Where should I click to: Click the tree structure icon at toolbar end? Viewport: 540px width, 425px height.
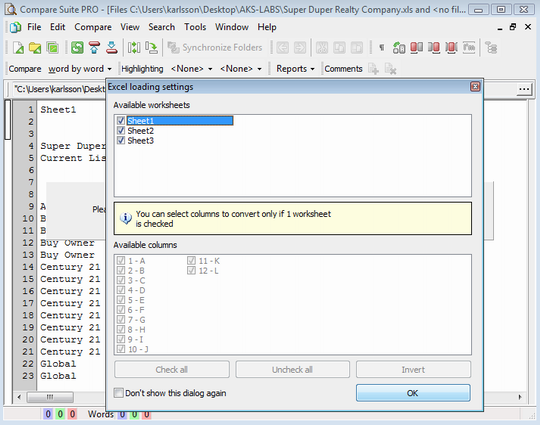click(491, 48)
